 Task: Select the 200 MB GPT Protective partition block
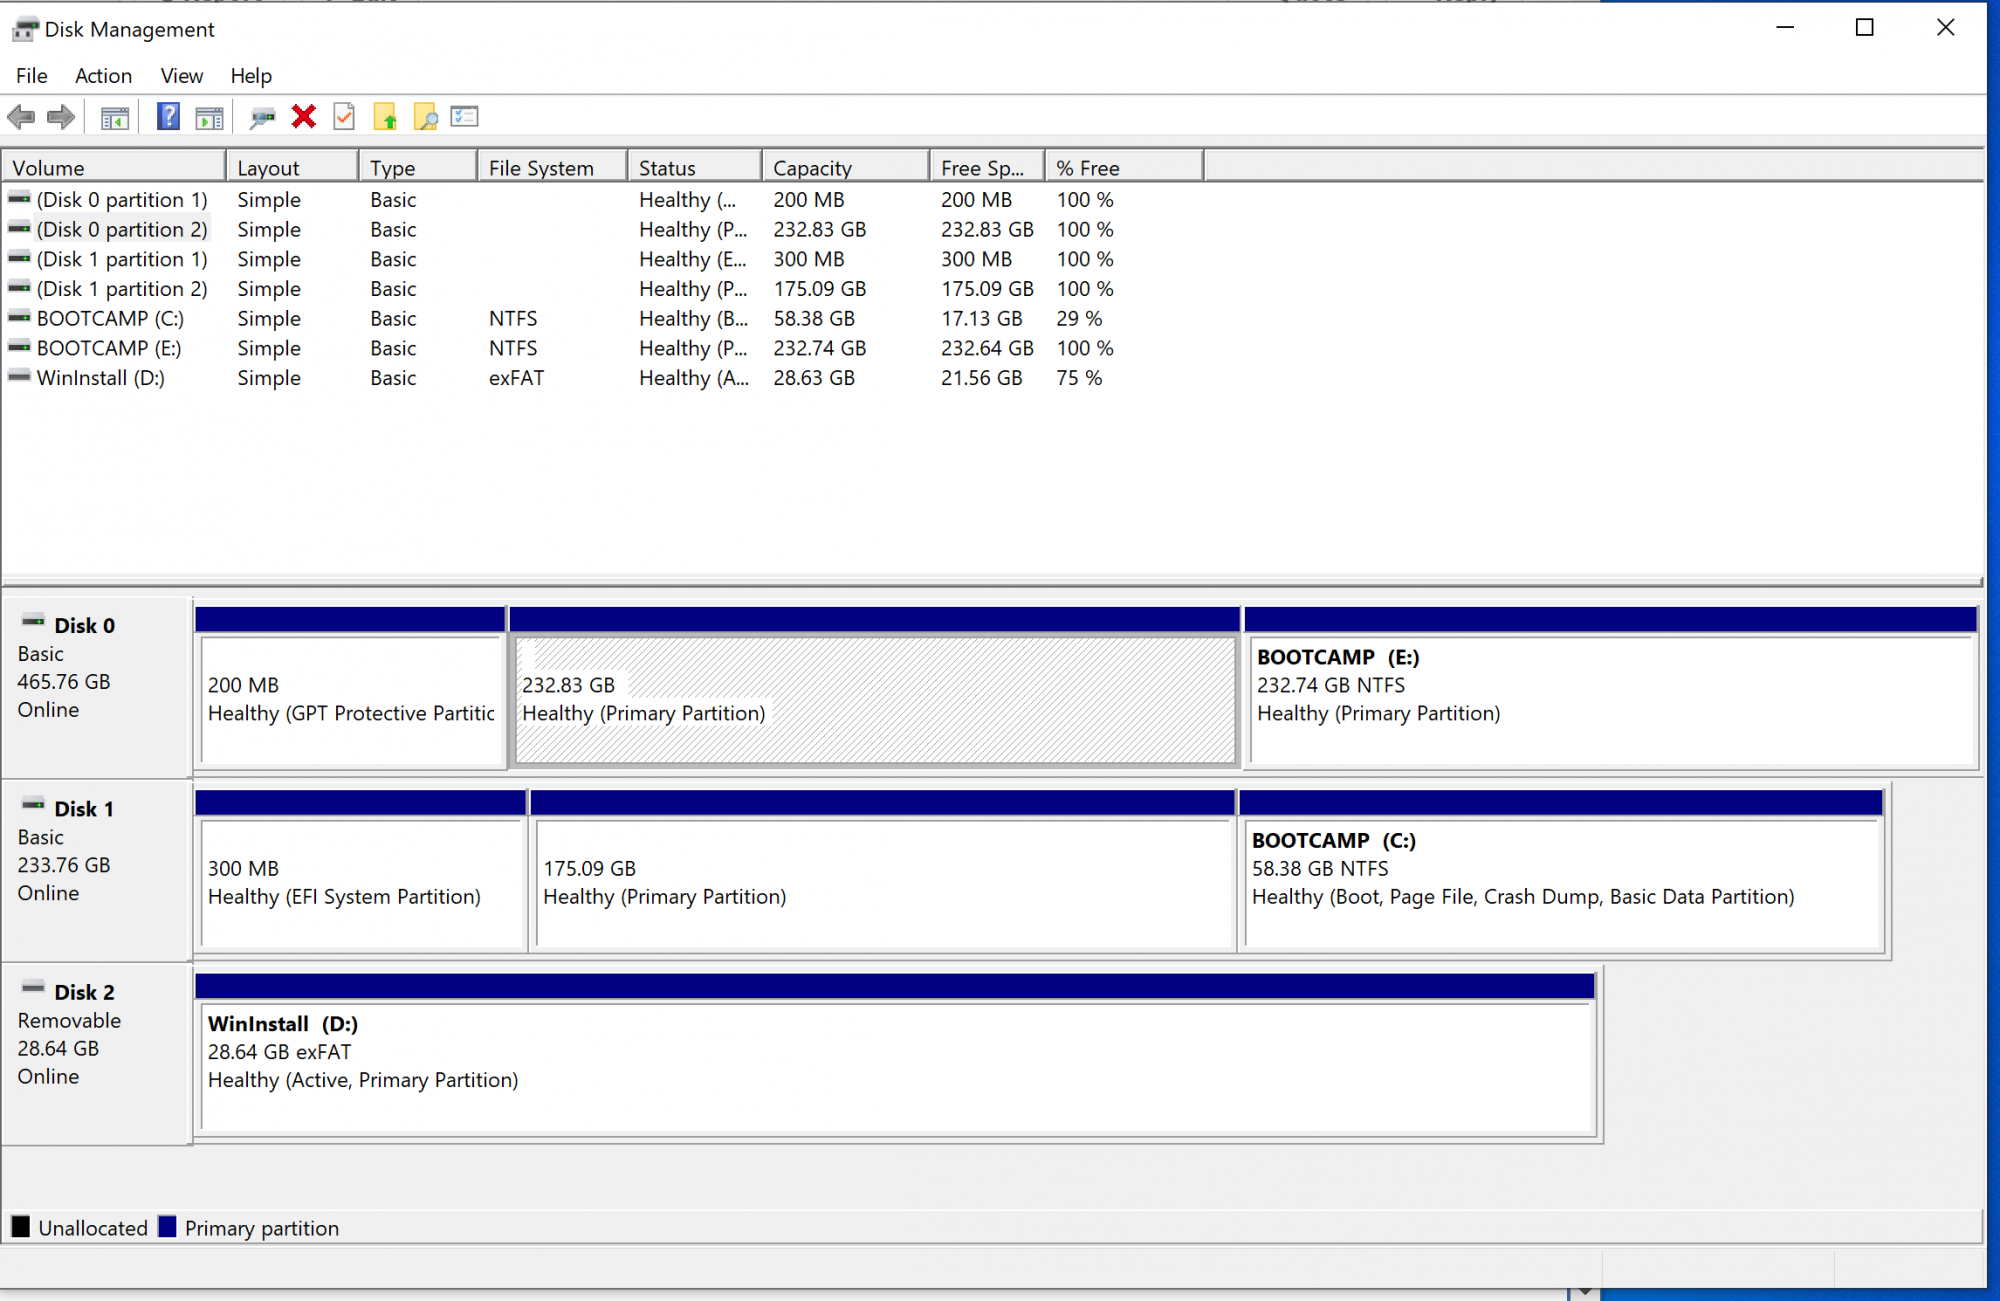click(x=351, y=688)
